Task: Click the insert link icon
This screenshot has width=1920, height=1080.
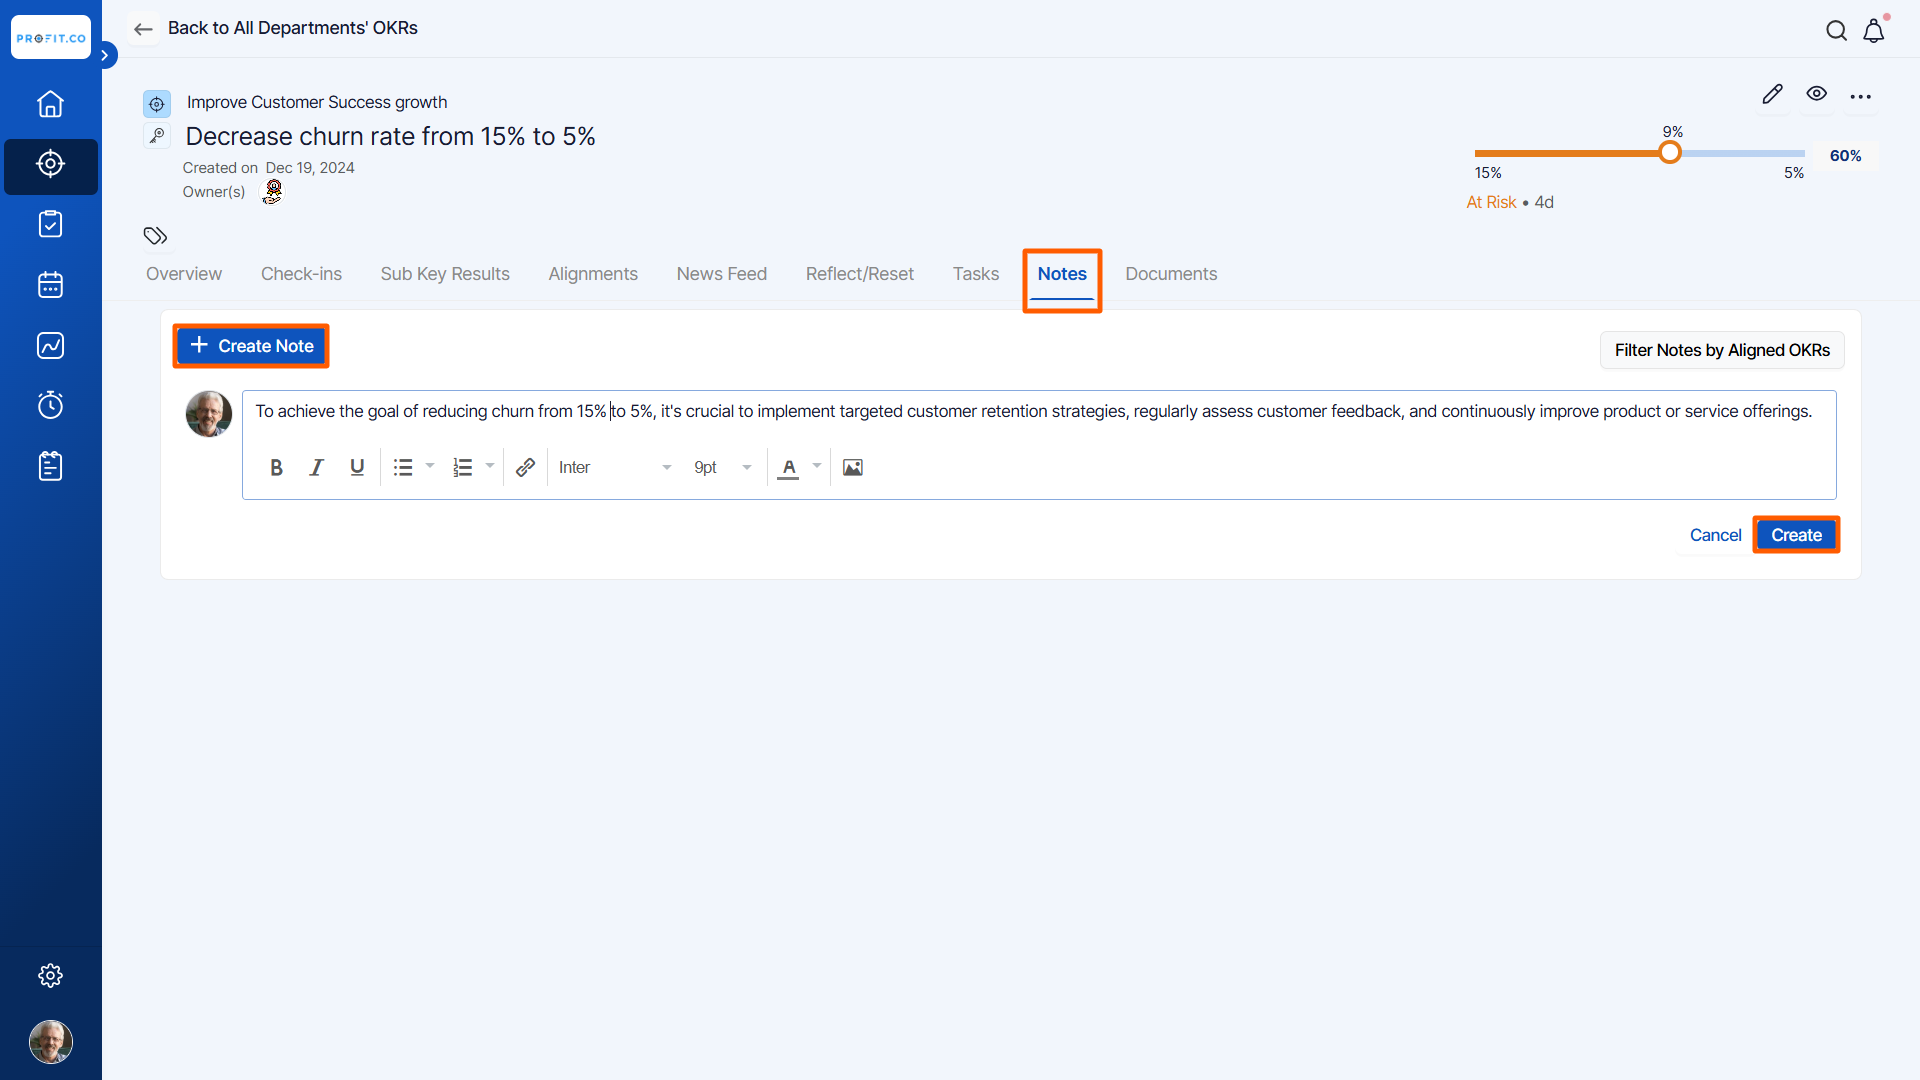Action: click(x=525, y=467)
